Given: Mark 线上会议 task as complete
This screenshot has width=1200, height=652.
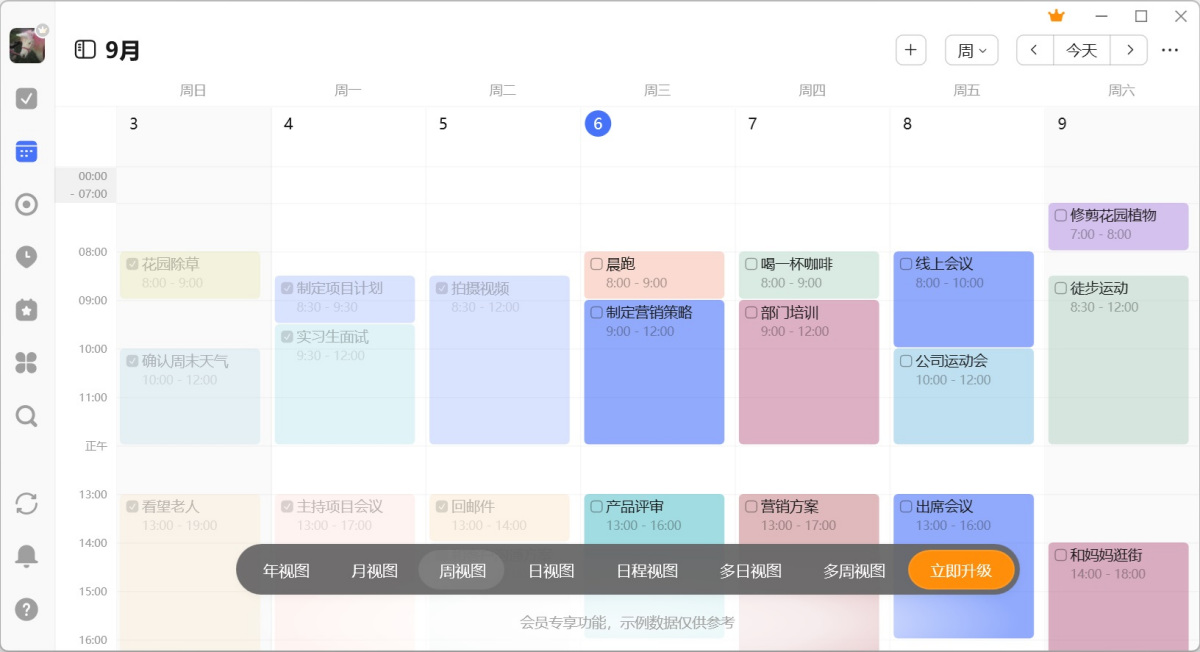Looking at the screenshot, I should coord(906,264).
